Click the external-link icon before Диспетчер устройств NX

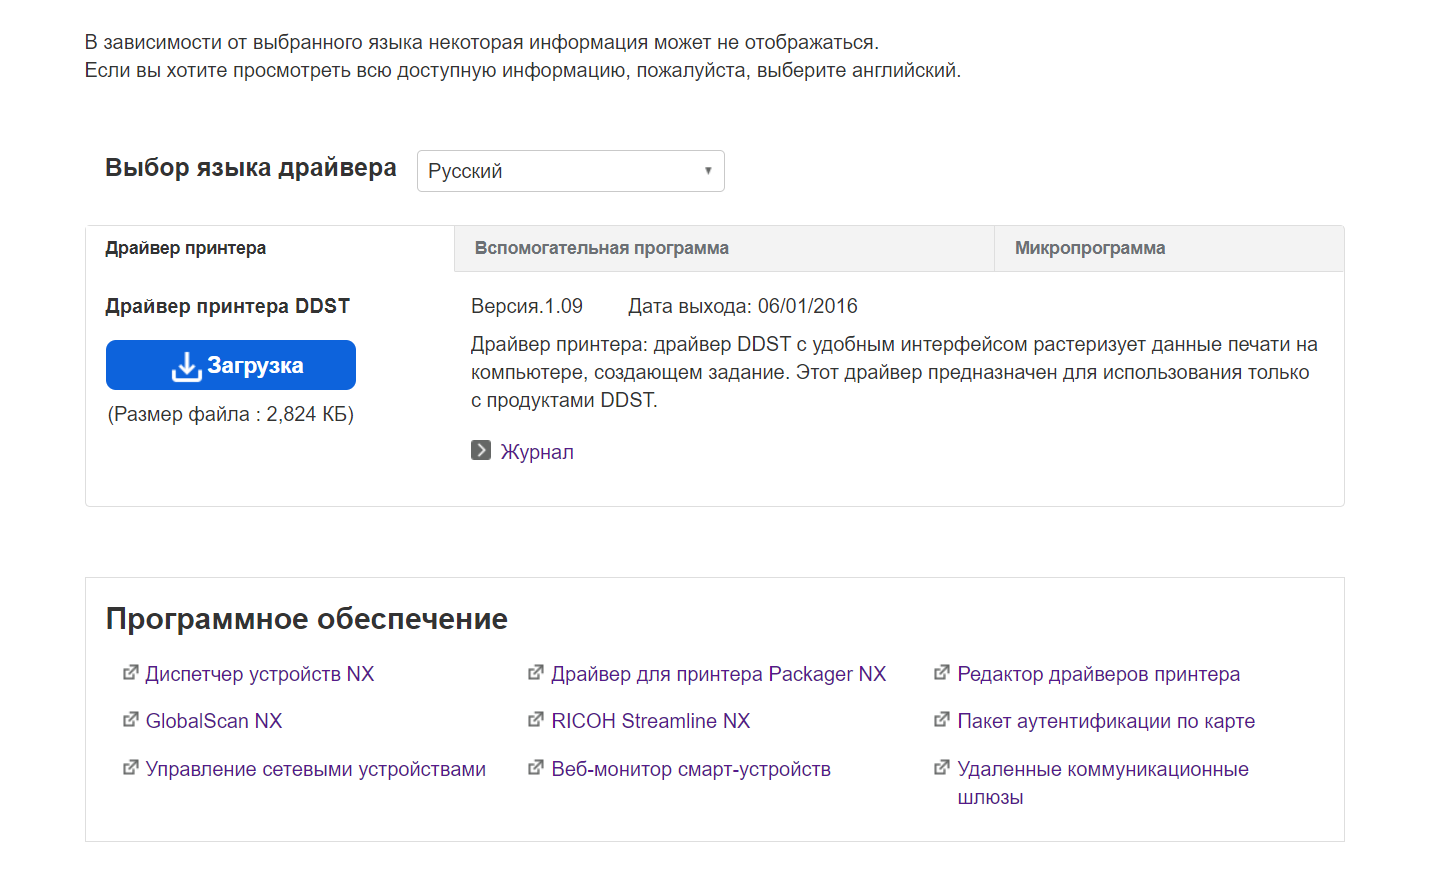tap(130, 673)
